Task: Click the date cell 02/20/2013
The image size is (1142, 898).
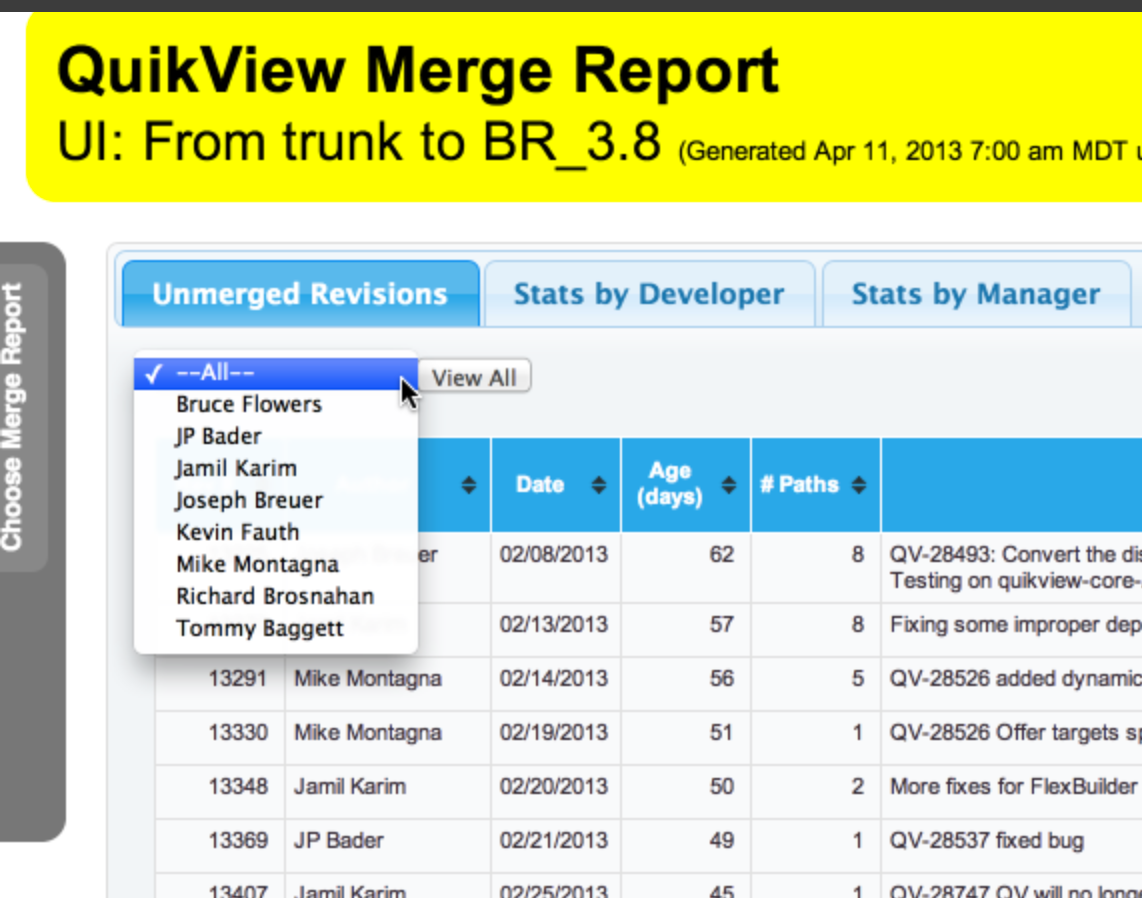Action: 554,787
